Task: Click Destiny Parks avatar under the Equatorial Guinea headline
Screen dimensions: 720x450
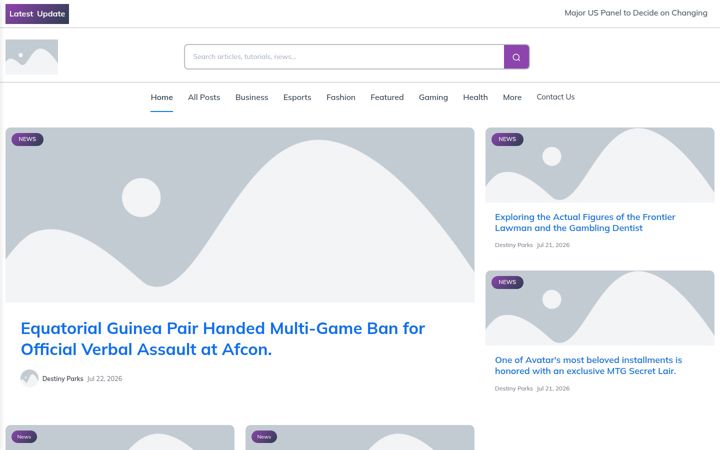Action: tap(29, 378)
